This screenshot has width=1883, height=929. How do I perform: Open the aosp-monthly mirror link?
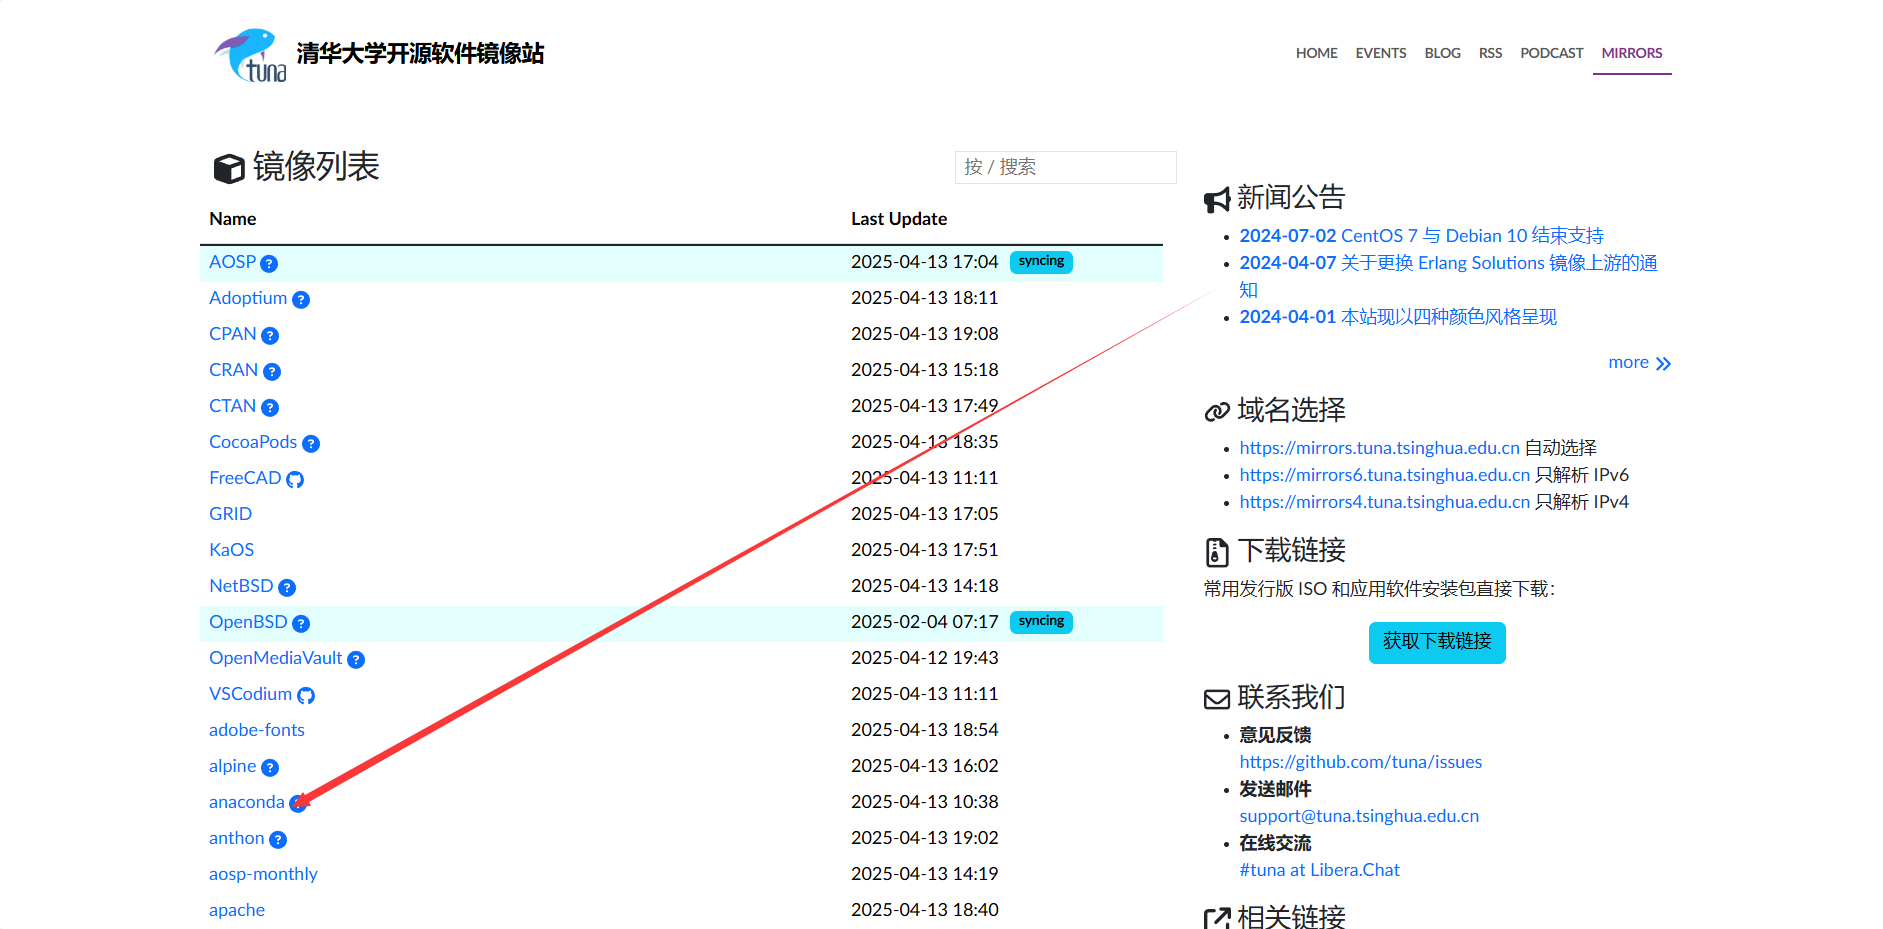click(263, 874)
